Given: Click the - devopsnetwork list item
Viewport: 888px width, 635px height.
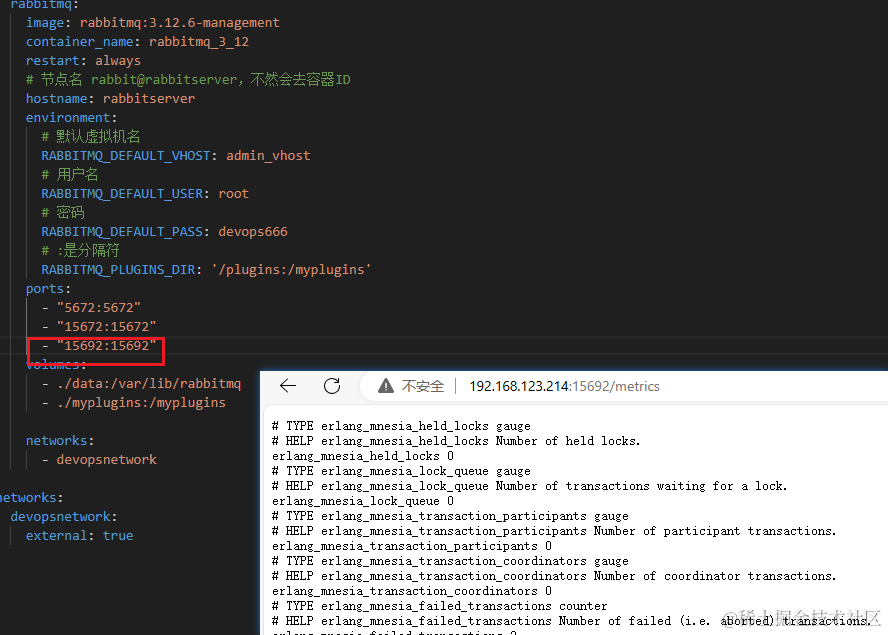Looking at the screenshot, I should 99,459.
